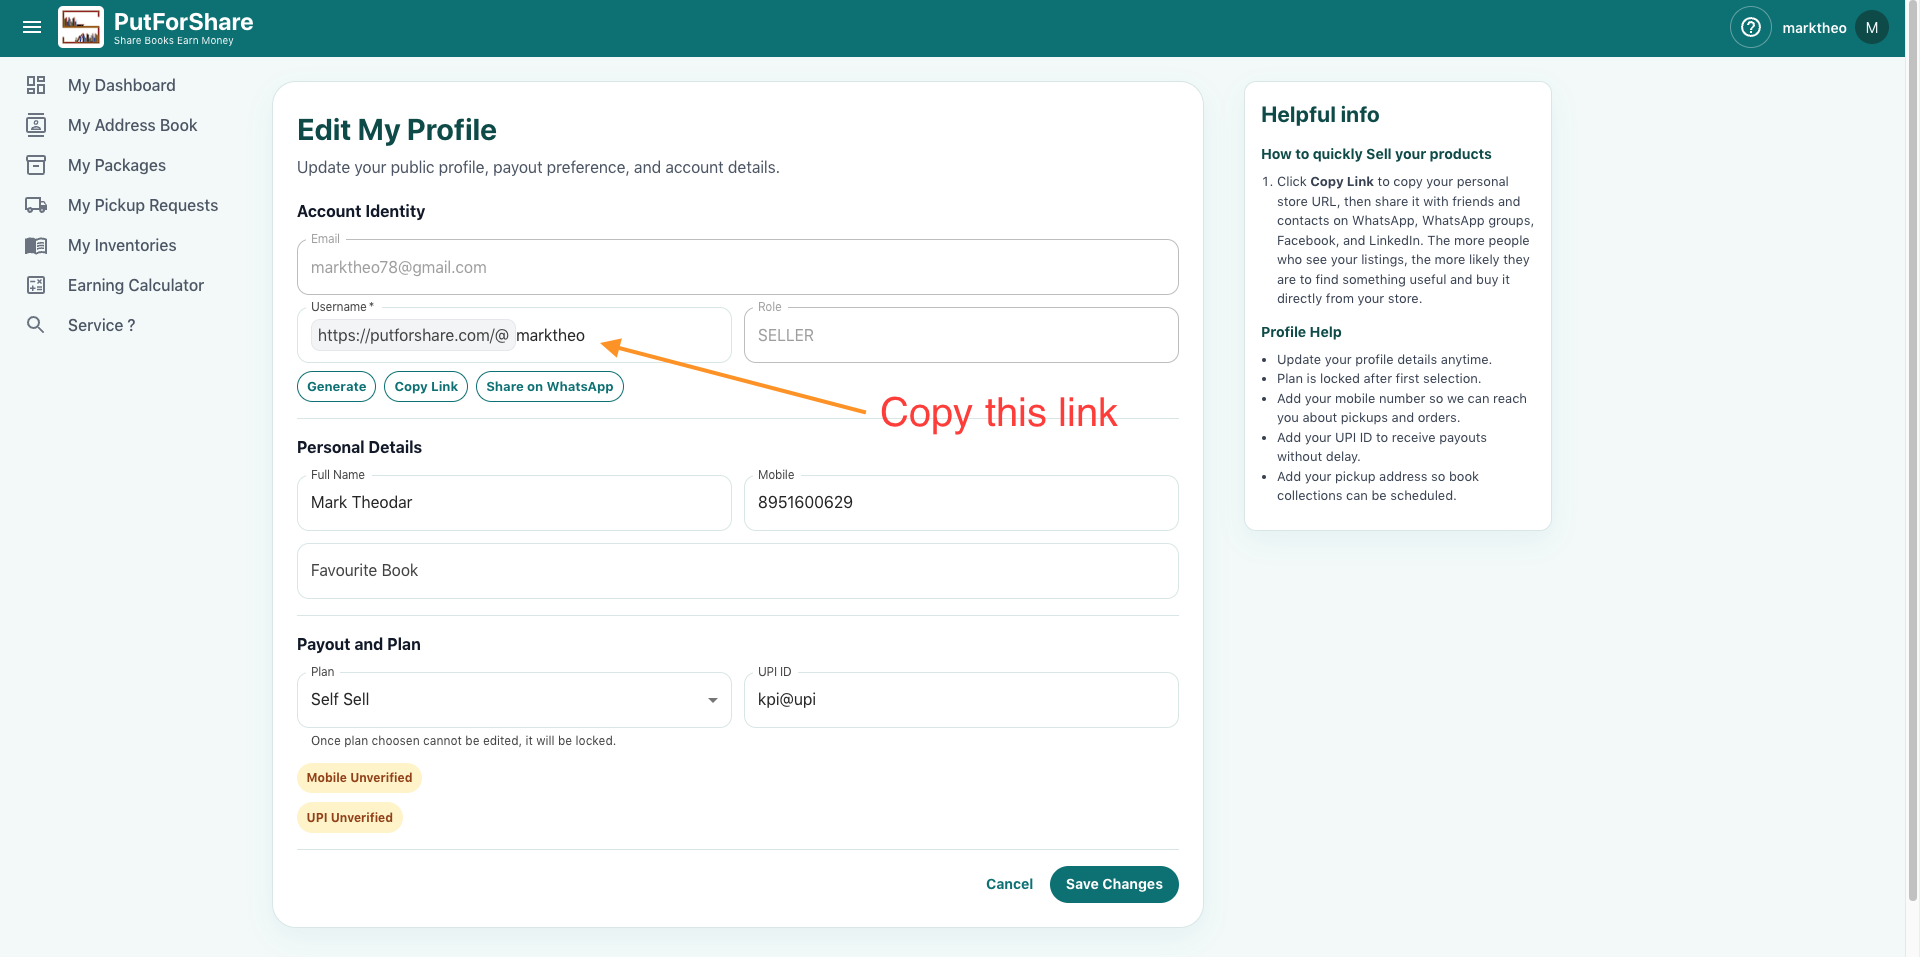
Task: Click the Role field showing SELLER
Action: (961, 335)
